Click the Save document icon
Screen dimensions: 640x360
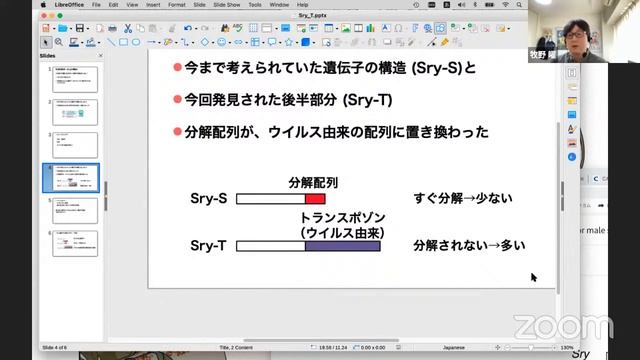point(80,28)
